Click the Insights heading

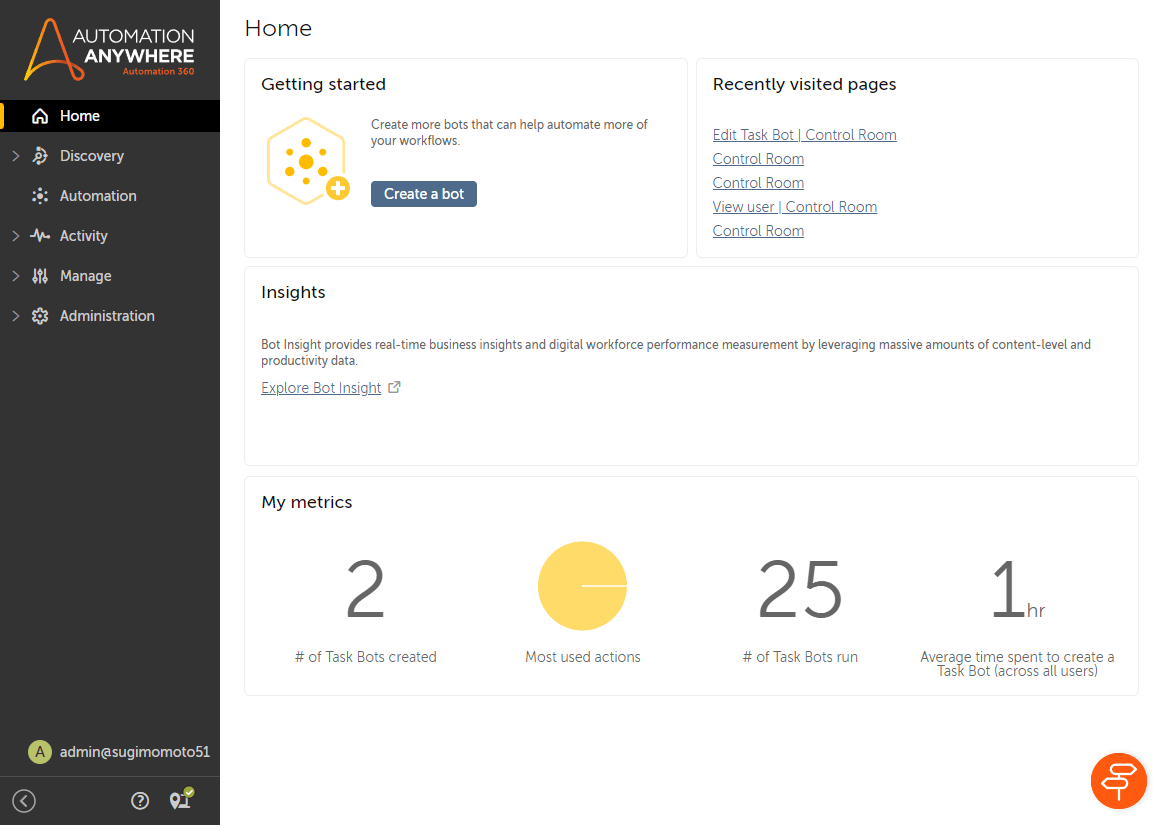tap(293, 292)
